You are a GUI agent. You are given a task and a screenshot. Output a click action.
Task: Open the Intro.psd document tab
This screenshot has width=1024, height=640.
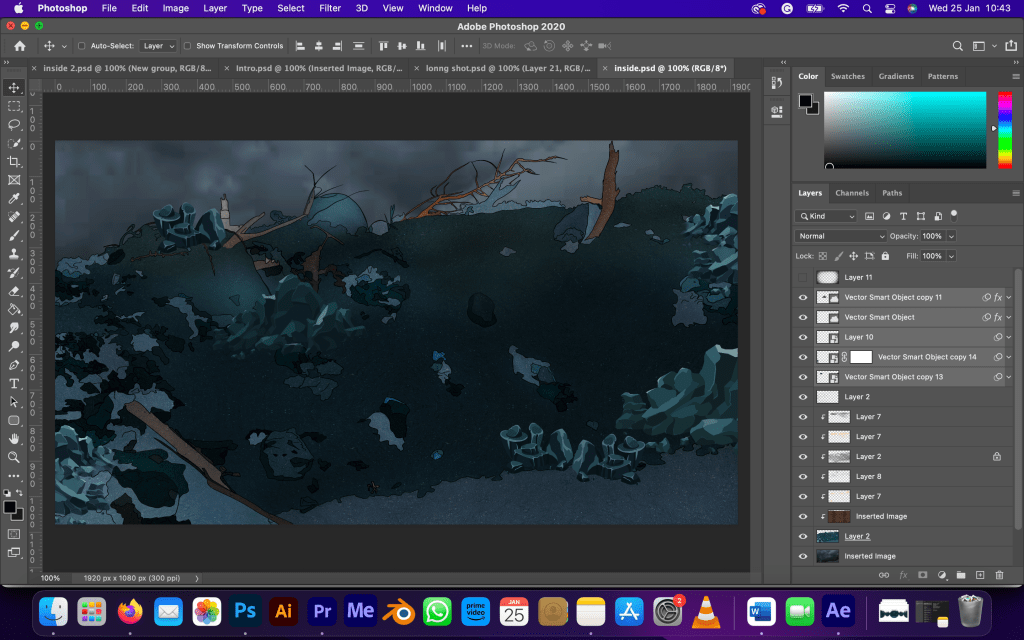[x=317, y=68]
